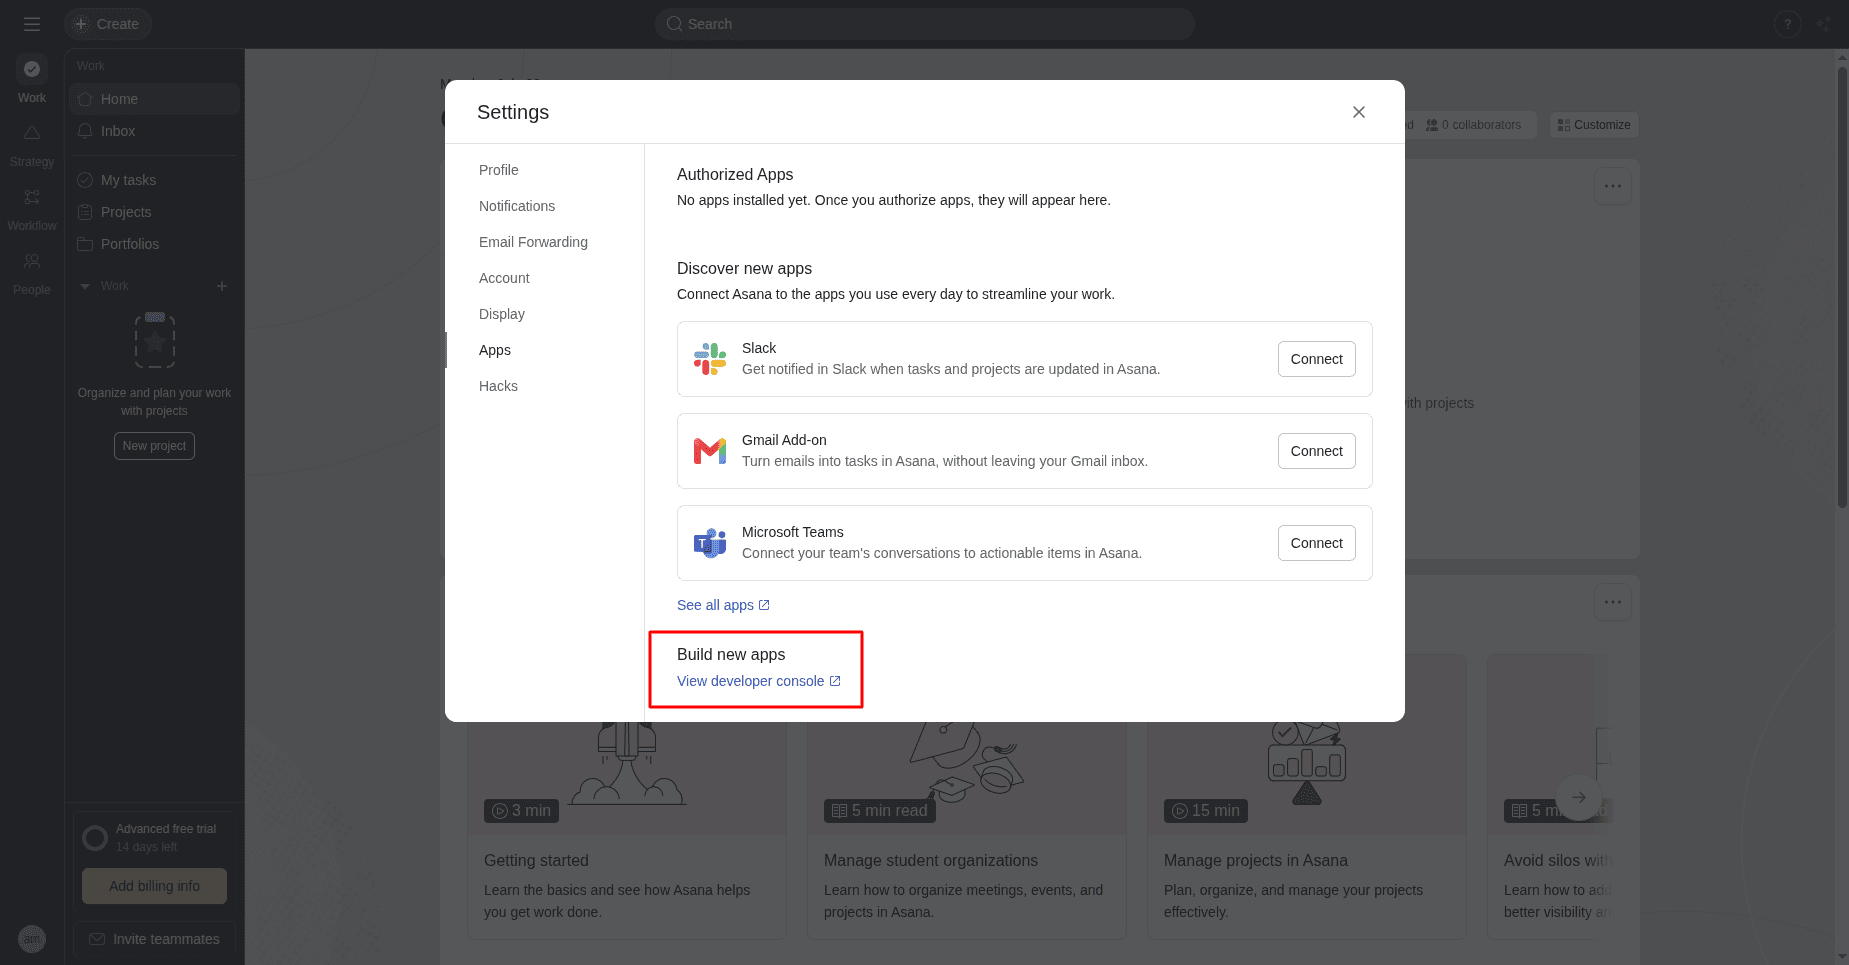Open the user avatar at bottom left
1849x965 pixels.
(32, 939)
